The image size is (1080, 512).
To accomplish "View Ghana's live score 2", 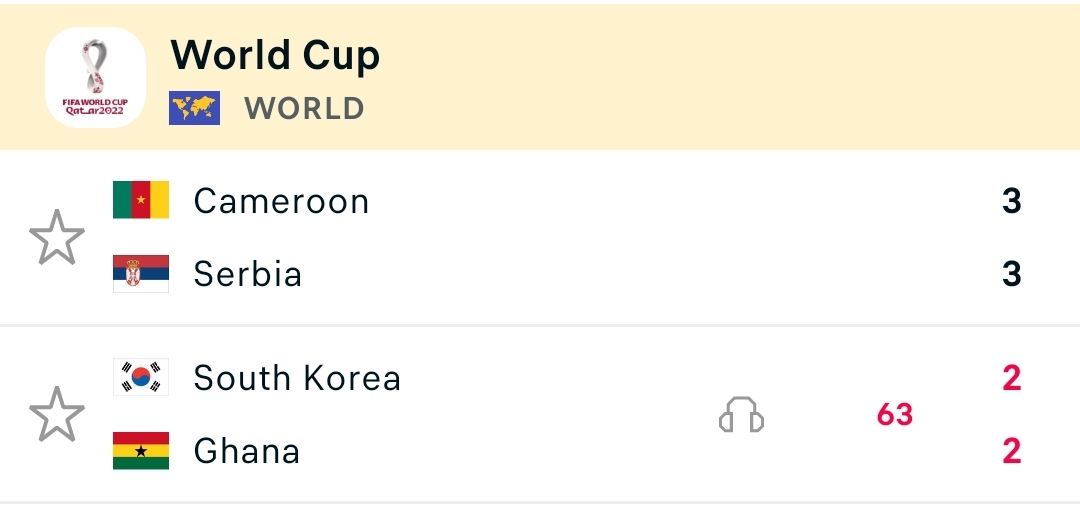I will click(1011, 451).
